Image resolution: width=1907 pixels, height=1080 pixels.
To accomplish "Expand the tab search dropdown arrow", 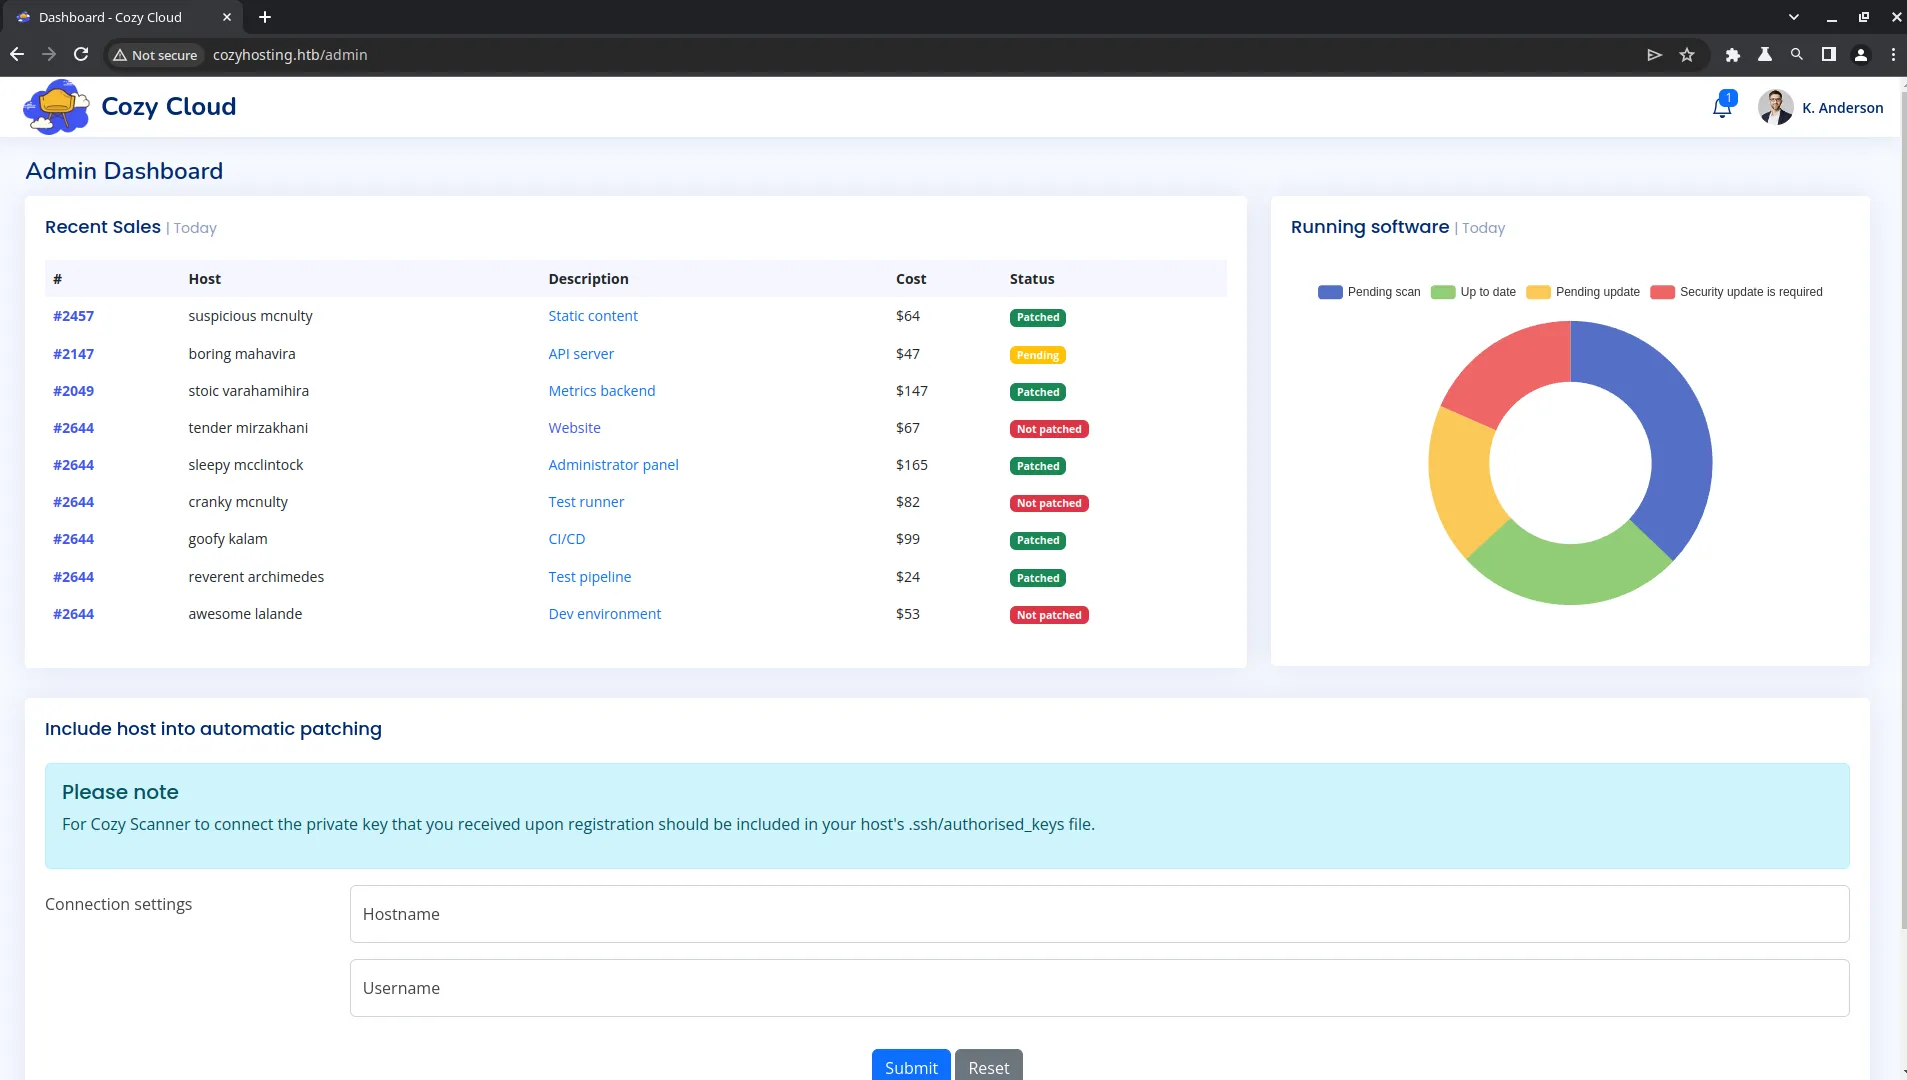I will click(1793, 17).
